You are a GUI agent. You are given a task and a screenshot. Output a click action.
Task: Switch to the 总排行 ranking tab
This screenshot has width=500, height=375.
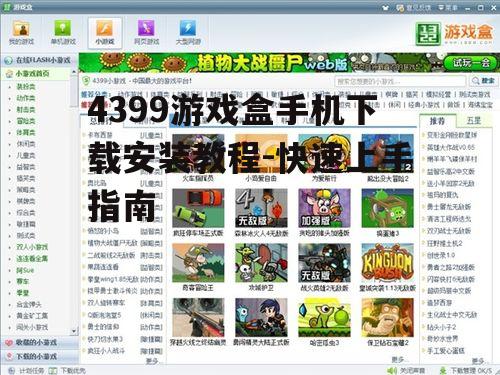tap(101, 121)
